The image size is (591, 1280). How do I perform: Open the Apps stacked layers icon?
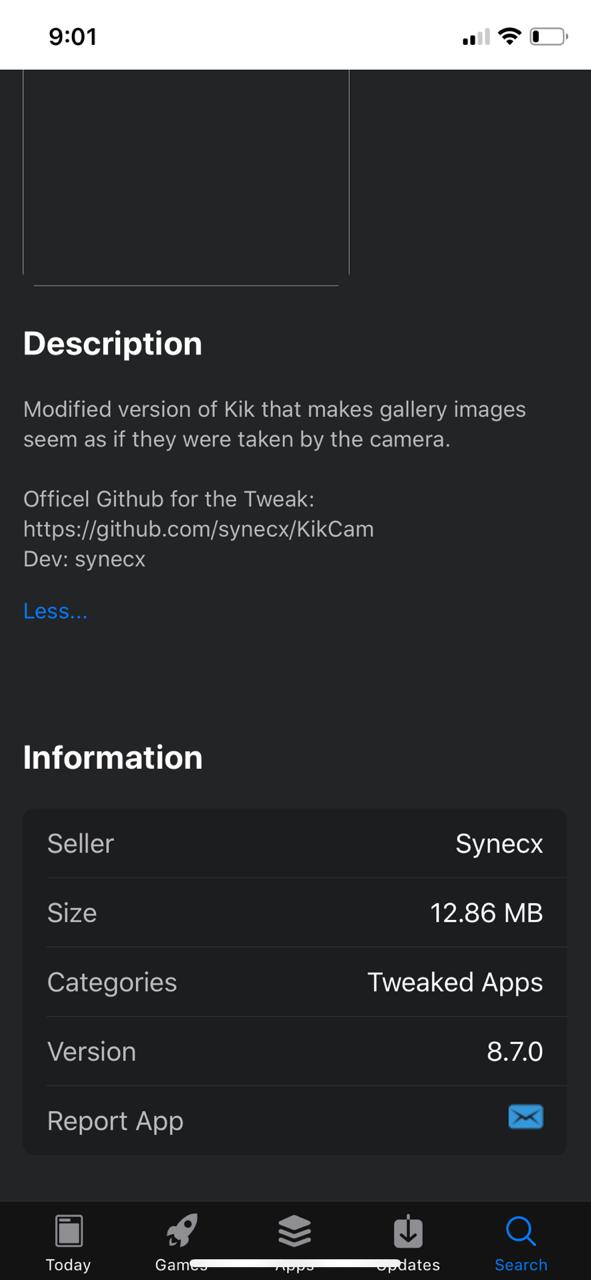pyautogui.click(x=294, y=1231)
